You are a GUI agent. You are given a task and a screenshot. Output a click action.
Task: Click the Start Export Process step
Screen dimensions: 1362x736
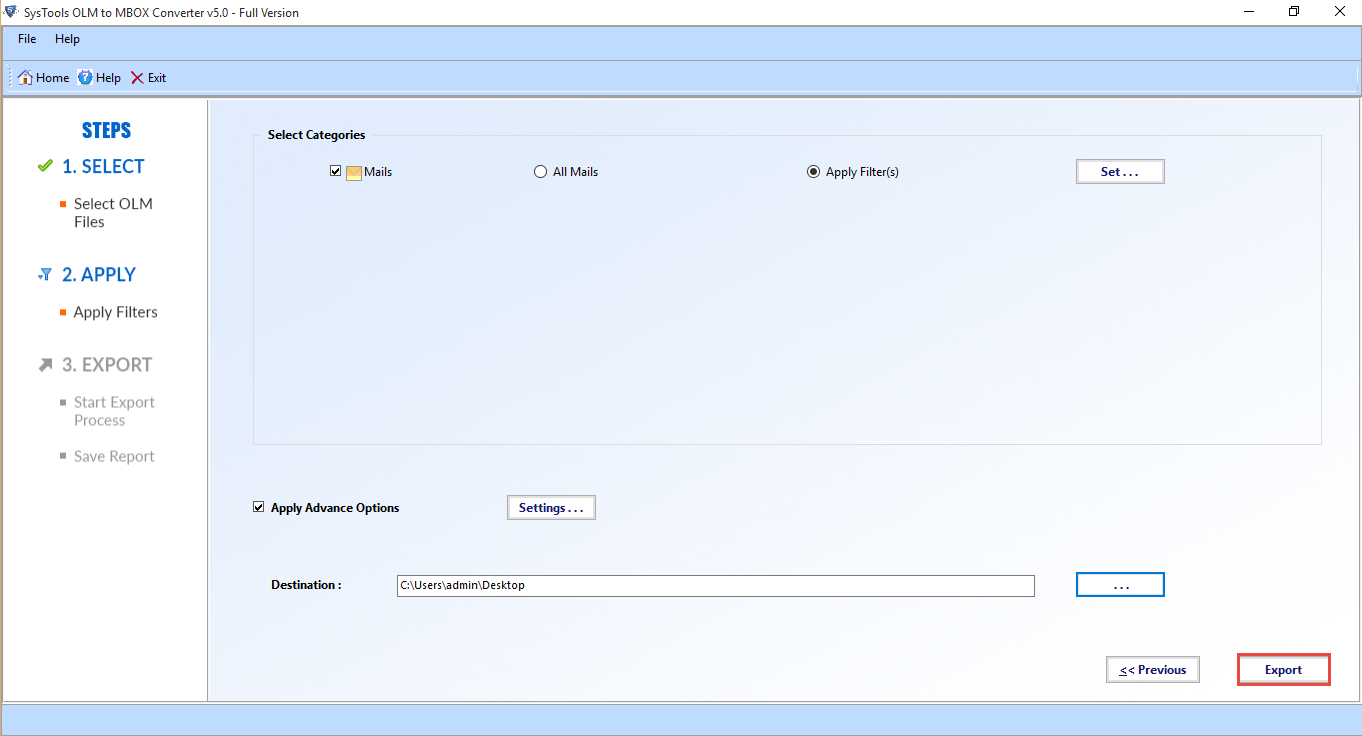(114, 411)
